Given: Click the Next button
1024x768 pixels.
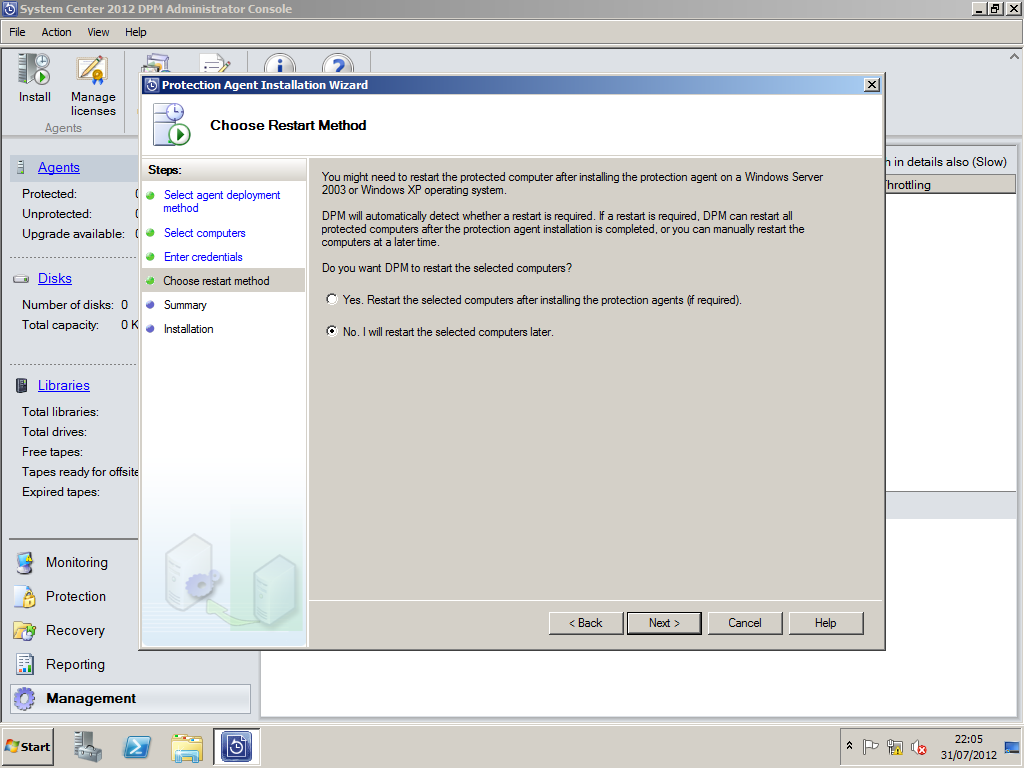Looking at the screenshot, I should [x=664, y=623].
